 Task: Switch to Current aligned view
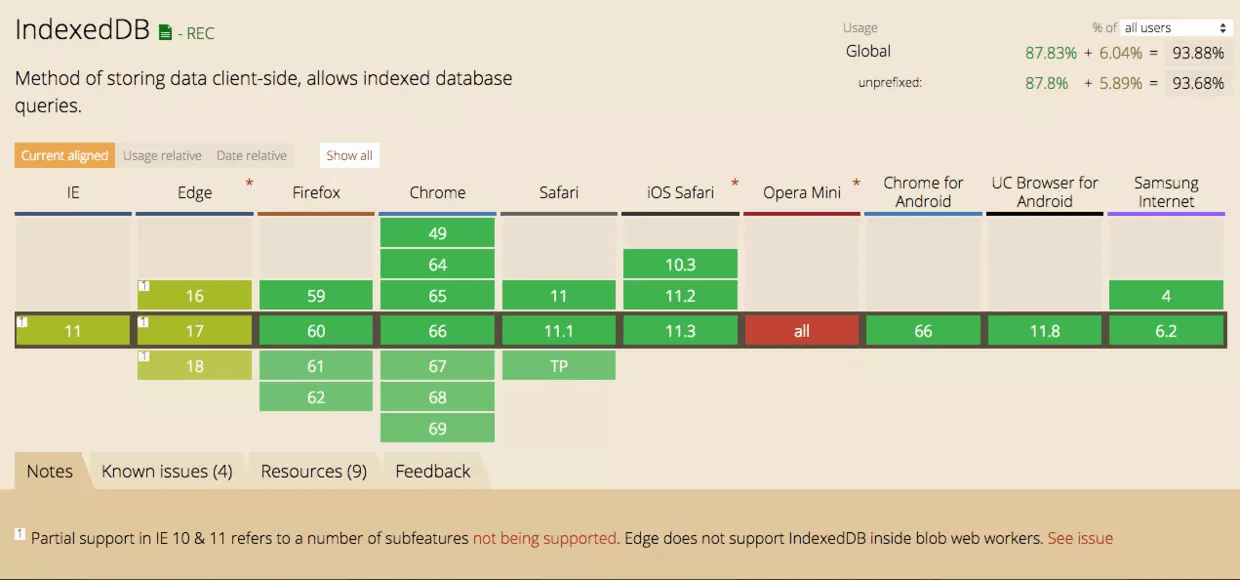pyautogui.click(x=64, y=155)
